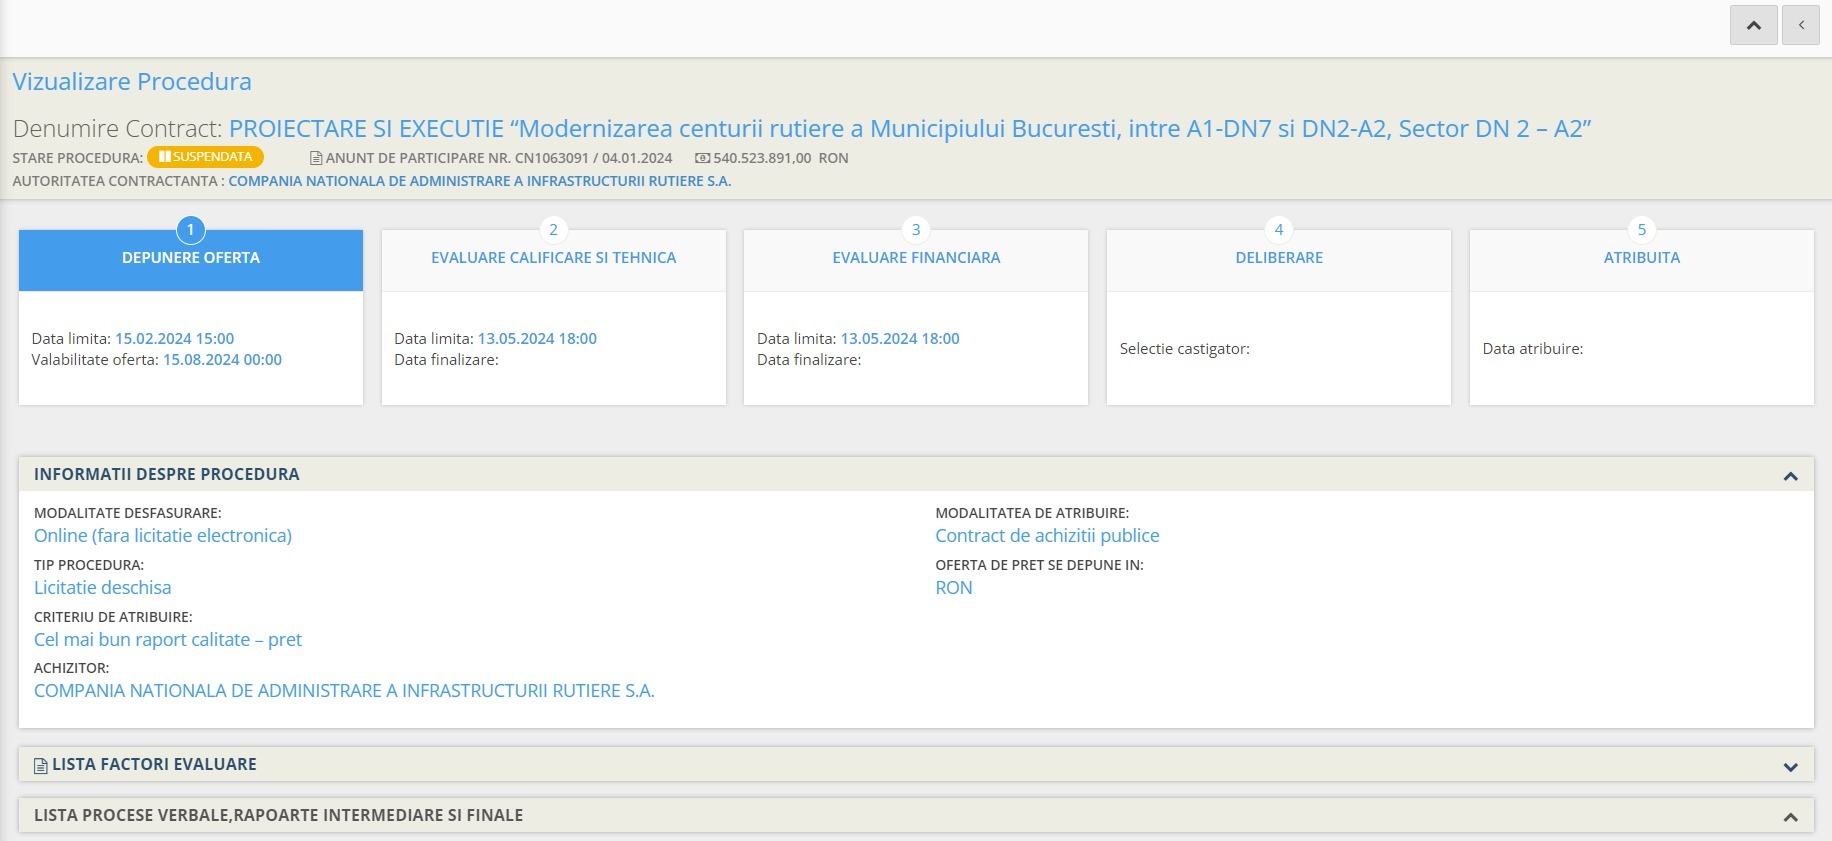Select the DEPUNERE OFERTA step tab

tap(191, 261)
